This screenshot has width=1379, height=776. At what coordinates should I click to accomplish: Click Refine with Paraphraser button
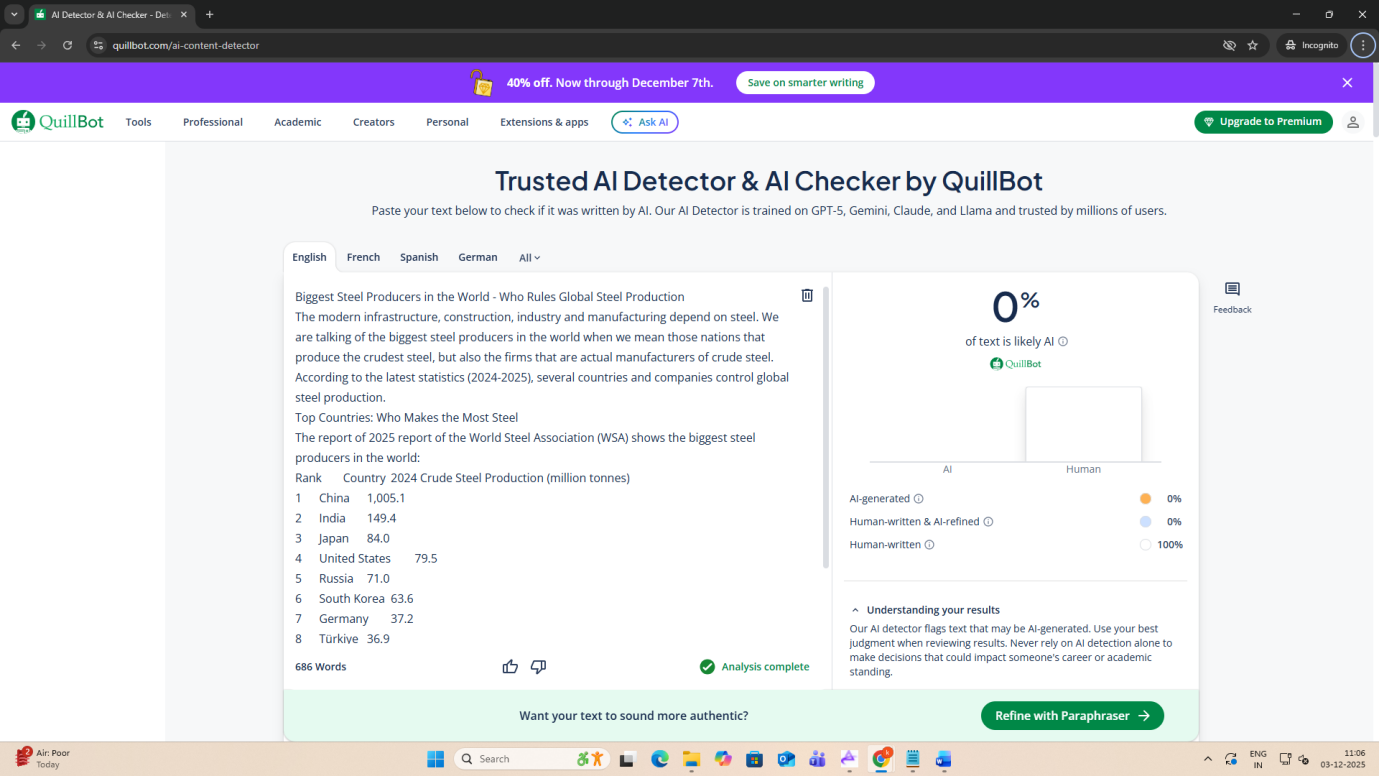(x=1071, y=716)
